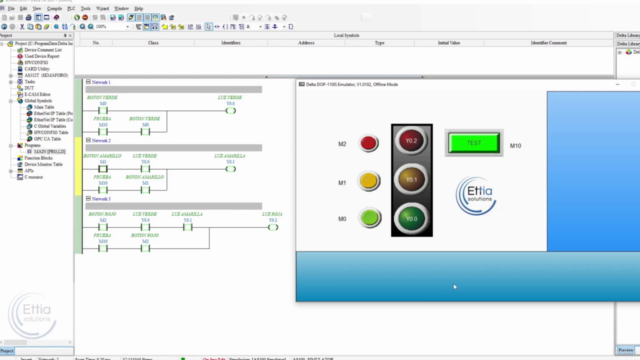Click the Identifiers column header

click(231, 42)
